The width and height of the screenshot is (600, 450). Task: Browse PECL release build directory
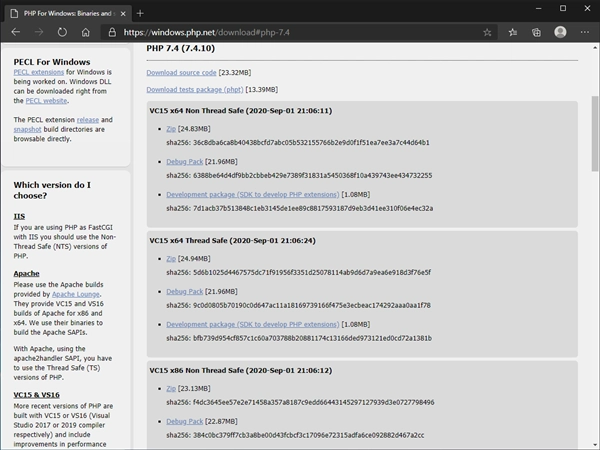88,120
